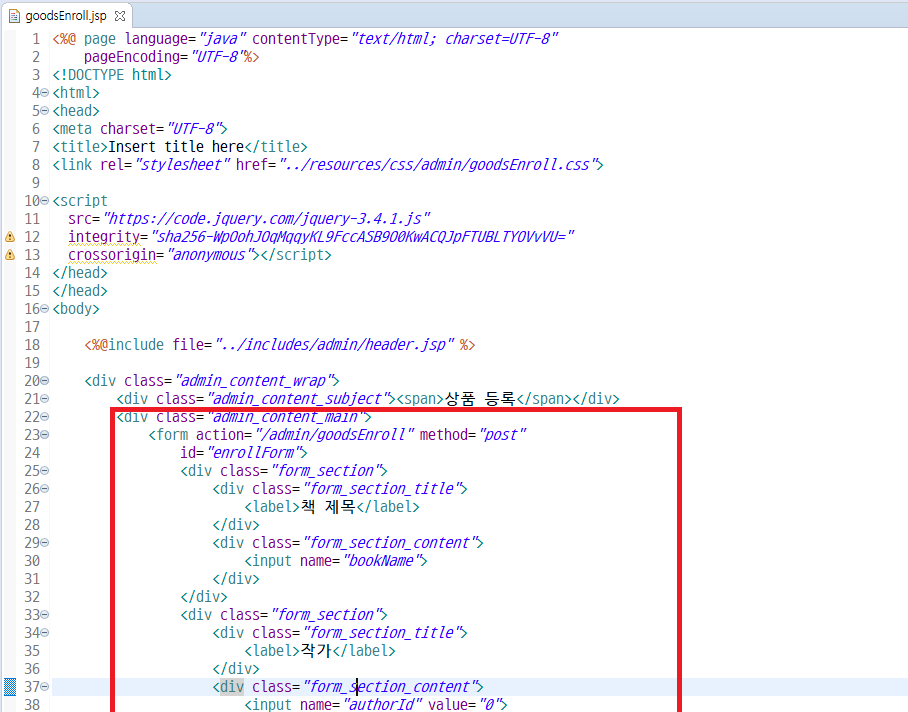The image size is (908, 712).
Task: Click the warning marker on line 13
Action: tap(10, 255)
